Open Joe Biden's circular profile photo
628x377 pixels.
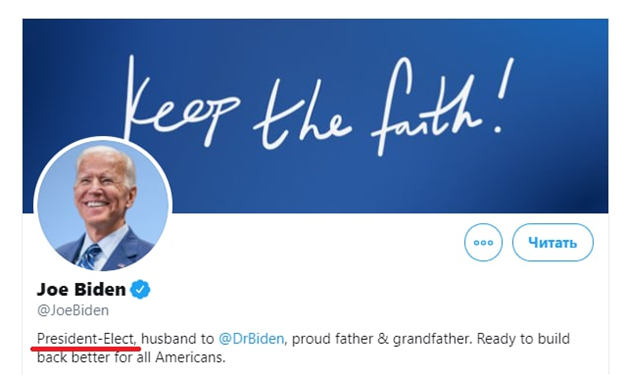(x=103, y=206)
